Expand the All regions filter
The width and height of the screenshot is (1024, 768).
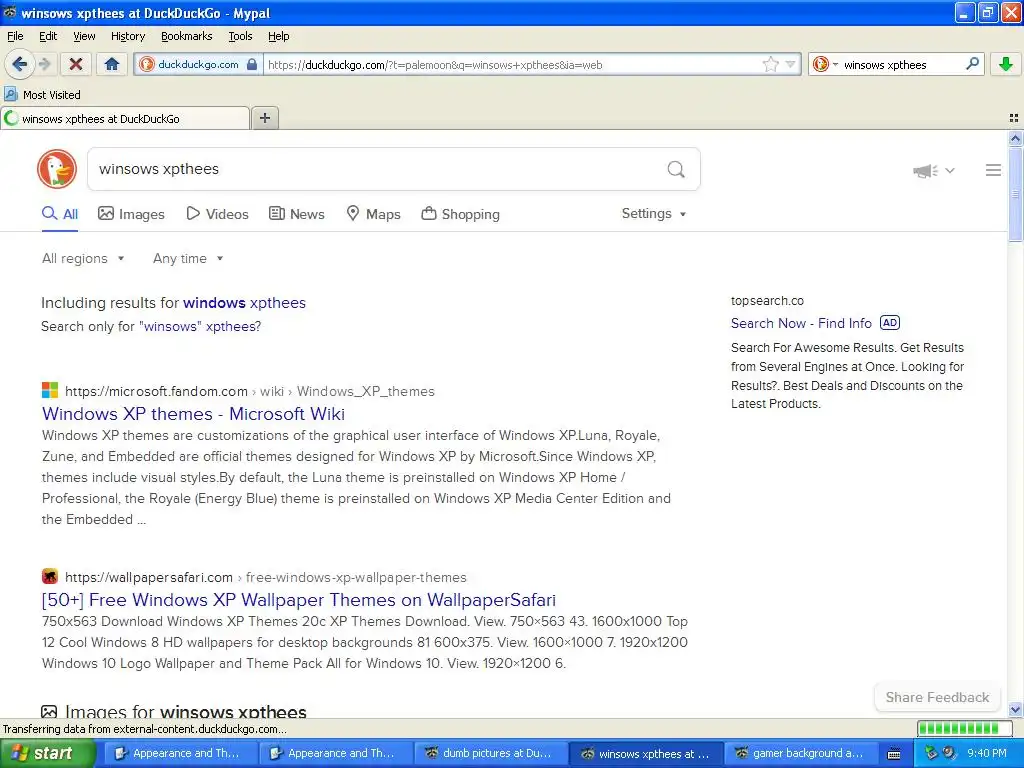pos(83,259)
